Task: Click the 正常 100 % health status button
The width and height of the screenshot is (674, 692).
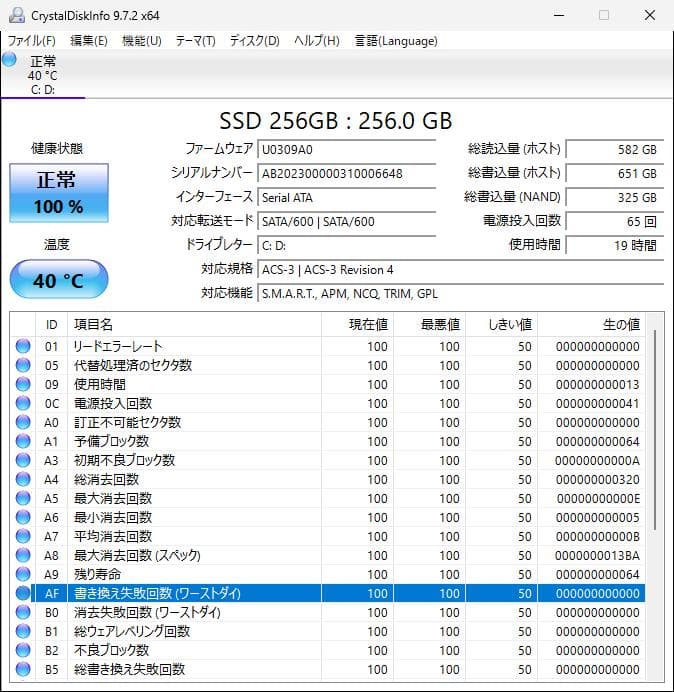Action: tap(59, 194)
